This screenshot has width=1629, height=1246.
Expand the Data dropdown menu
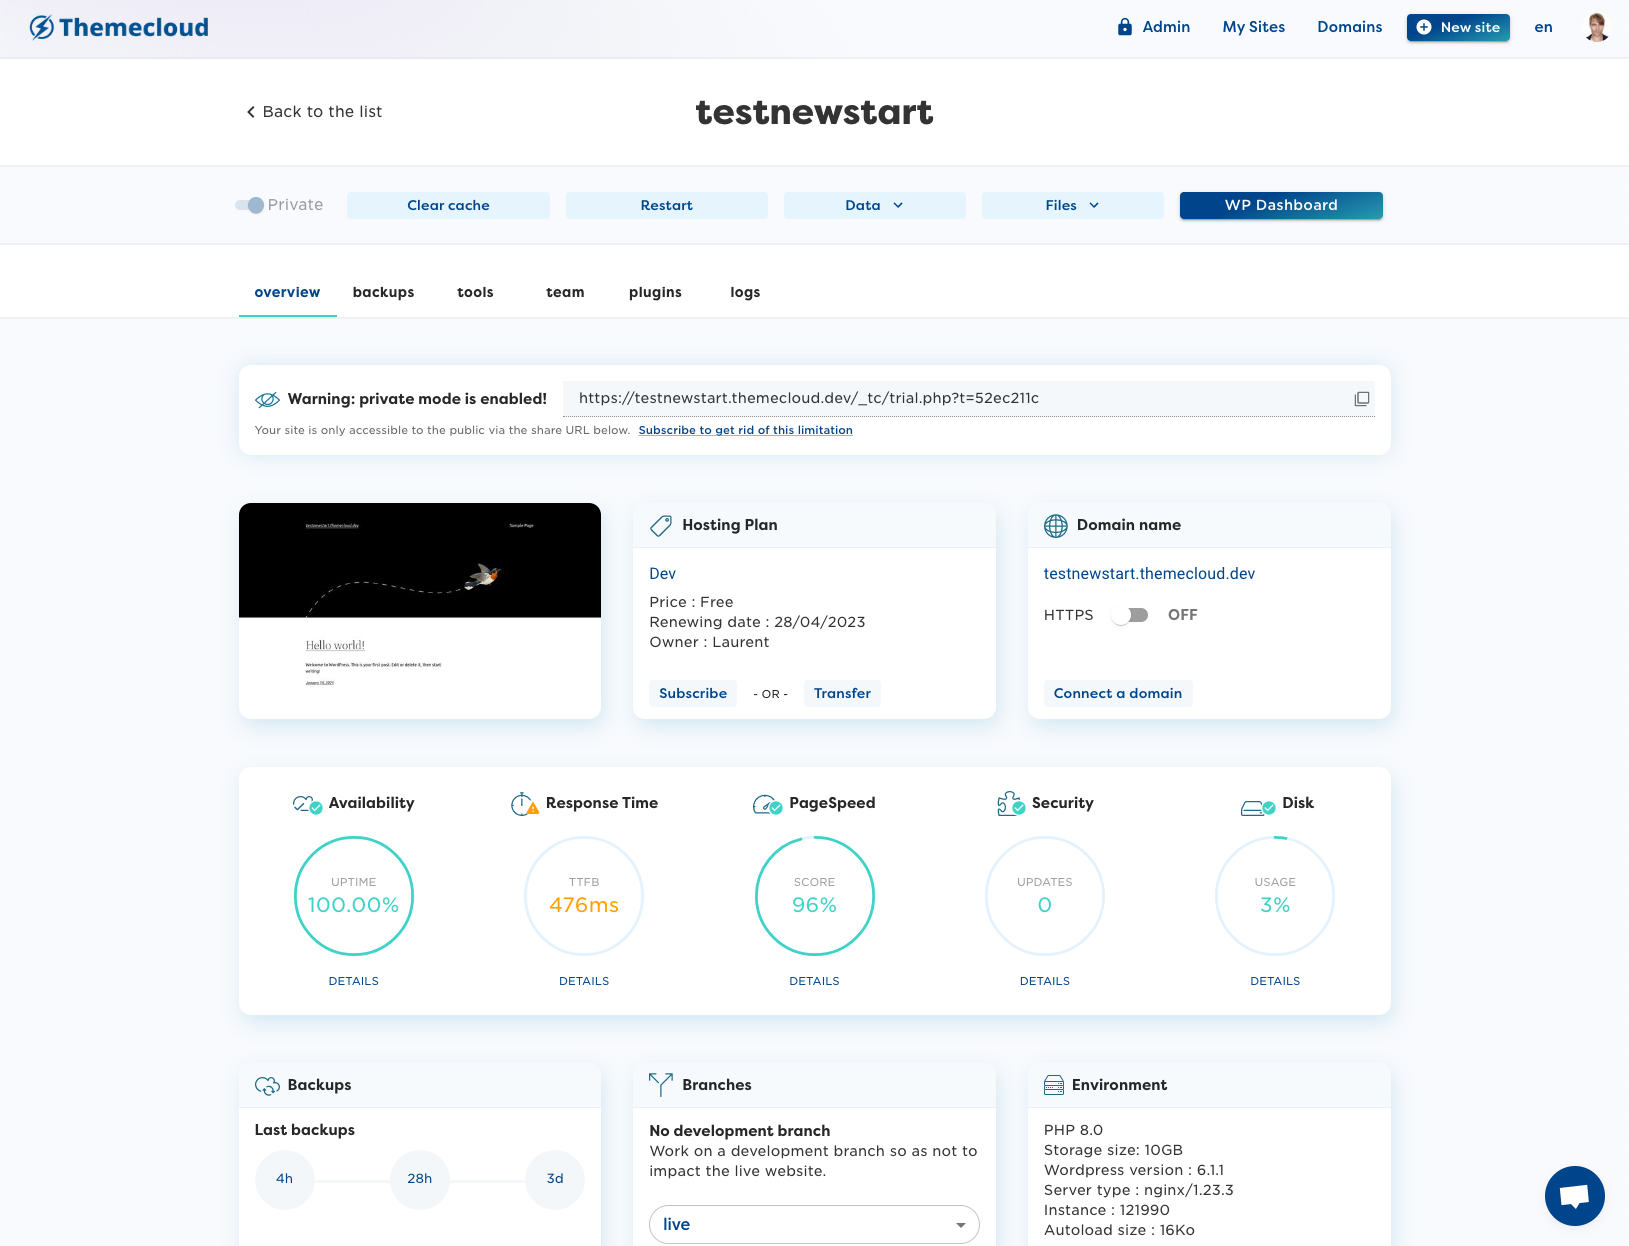(875, 205)
